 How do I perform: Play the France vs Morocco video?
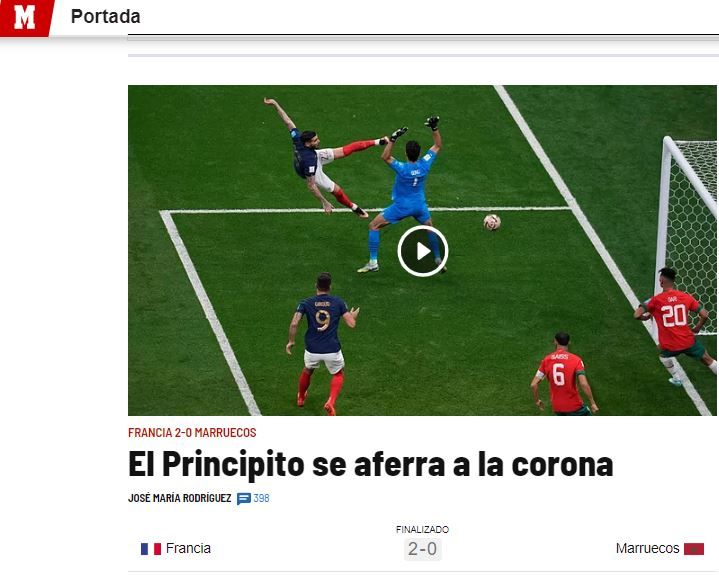coord(422,251)
